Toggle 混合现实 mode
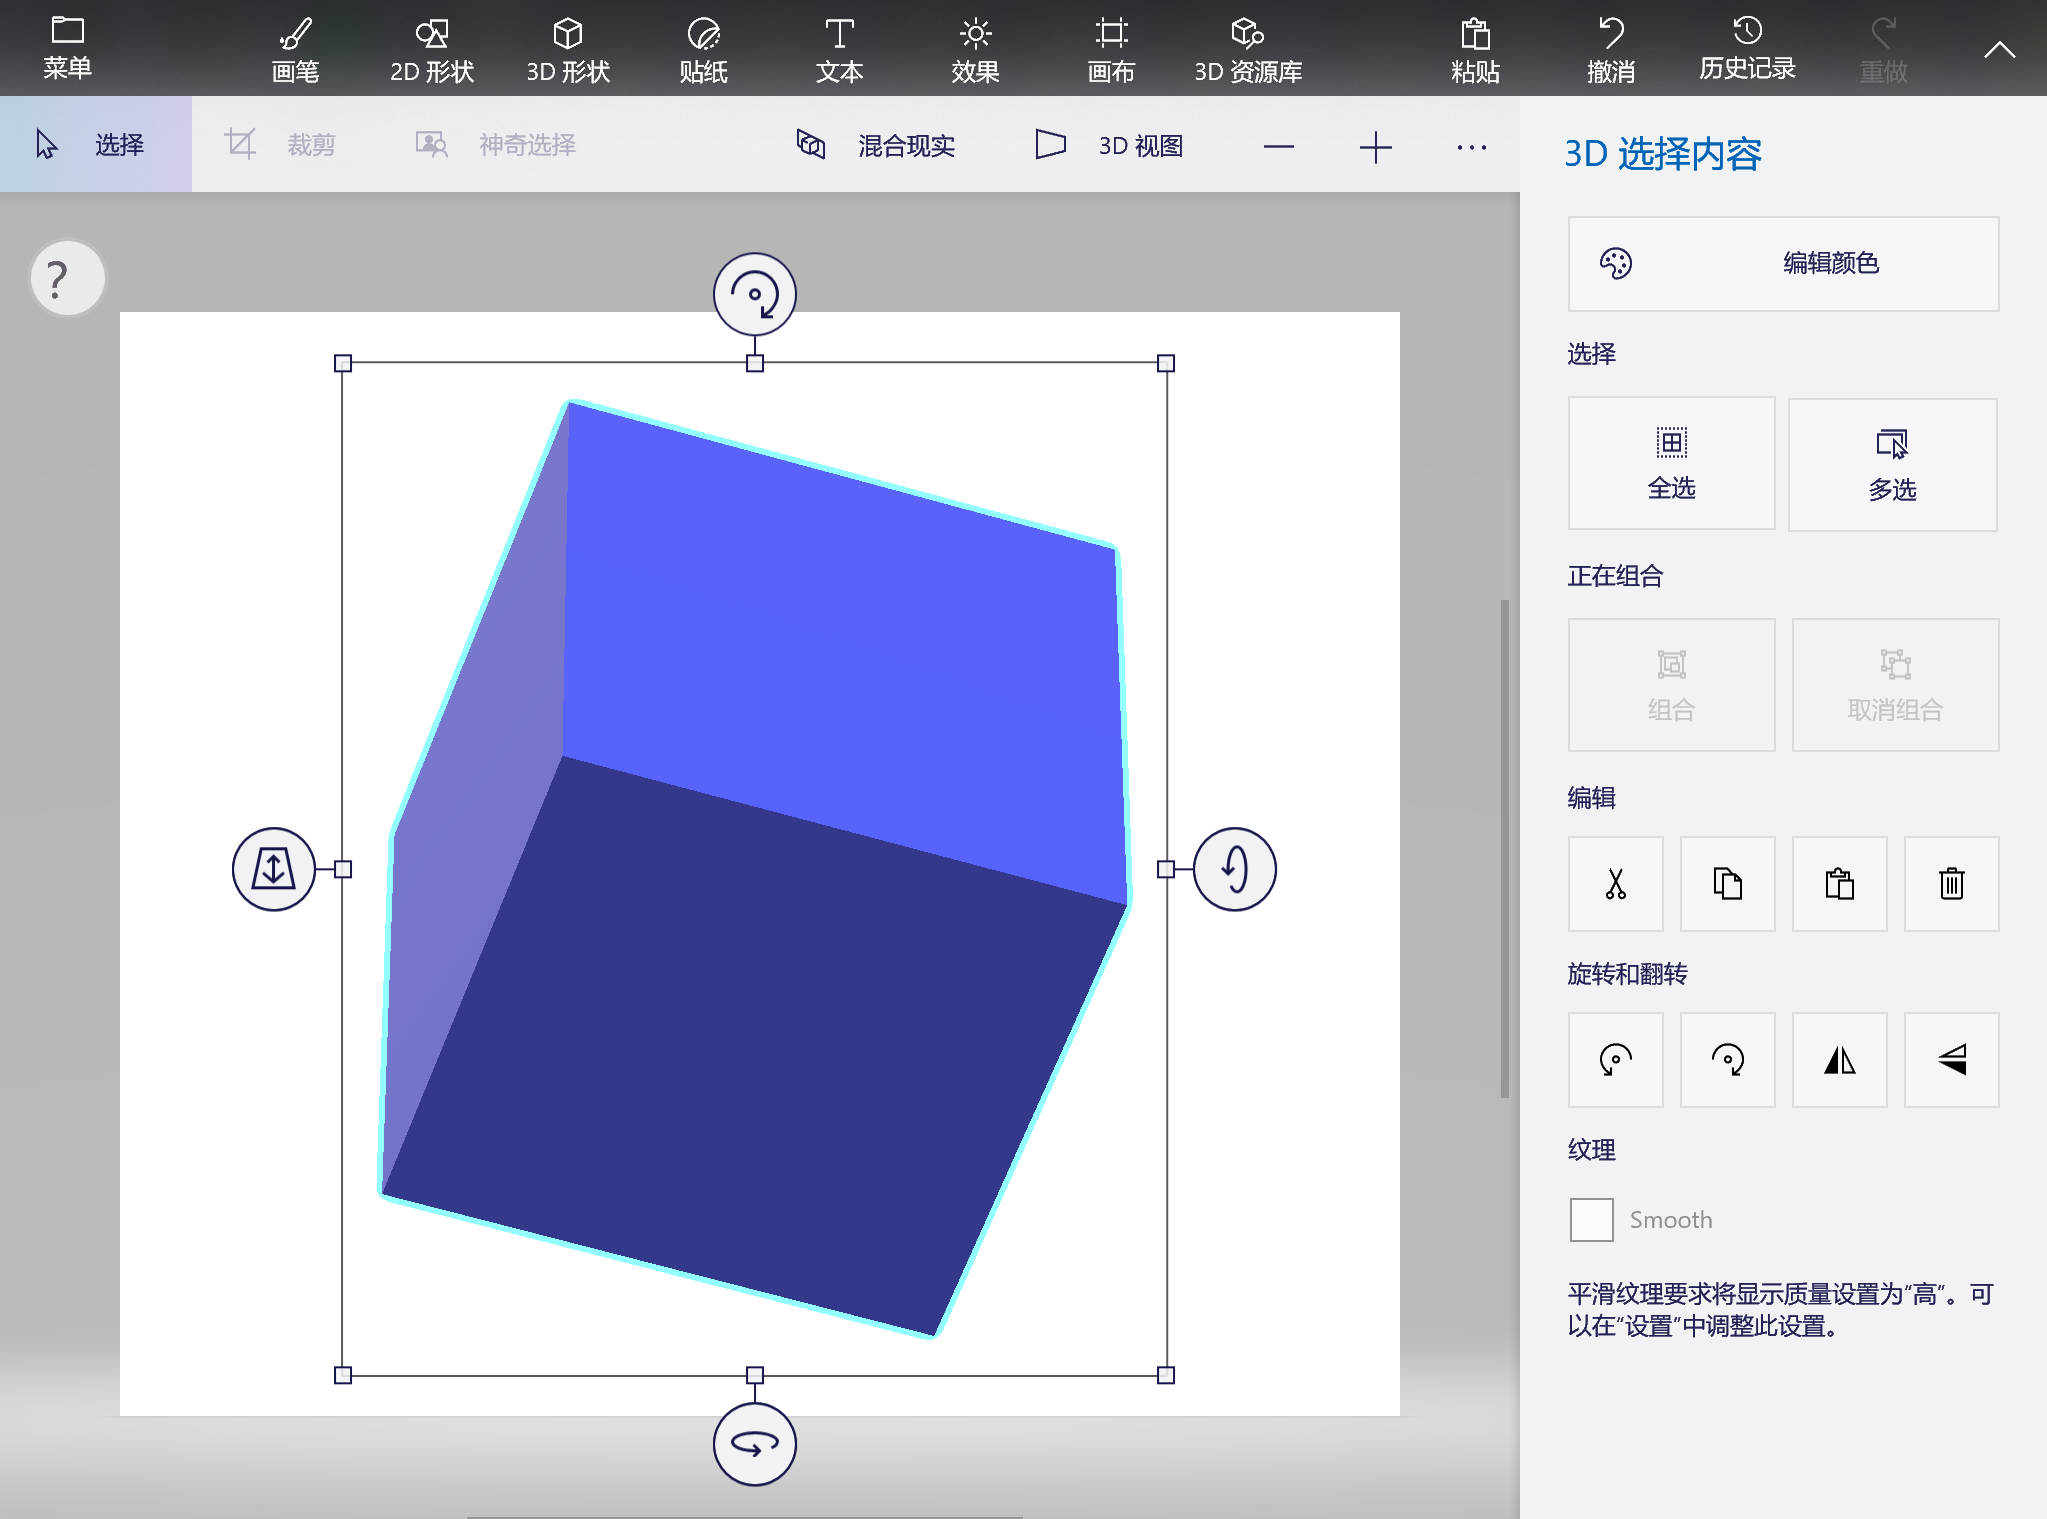 876,146
